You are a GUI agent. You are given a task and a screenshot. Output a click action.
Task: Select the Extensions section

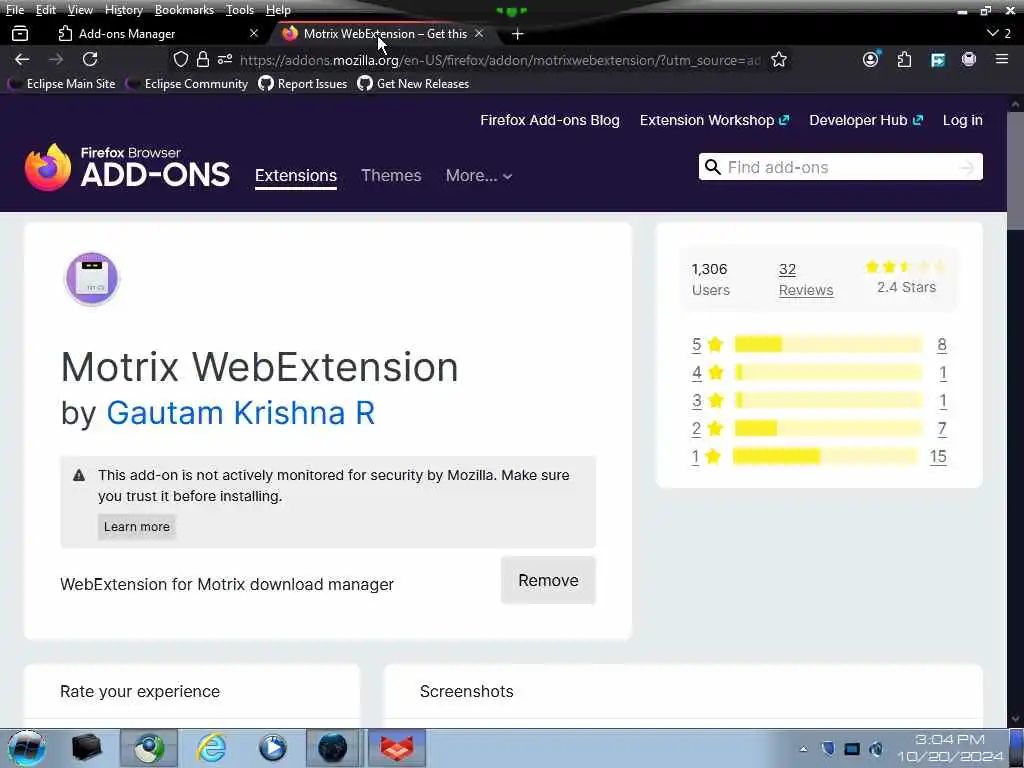click(x=296, y=176)
